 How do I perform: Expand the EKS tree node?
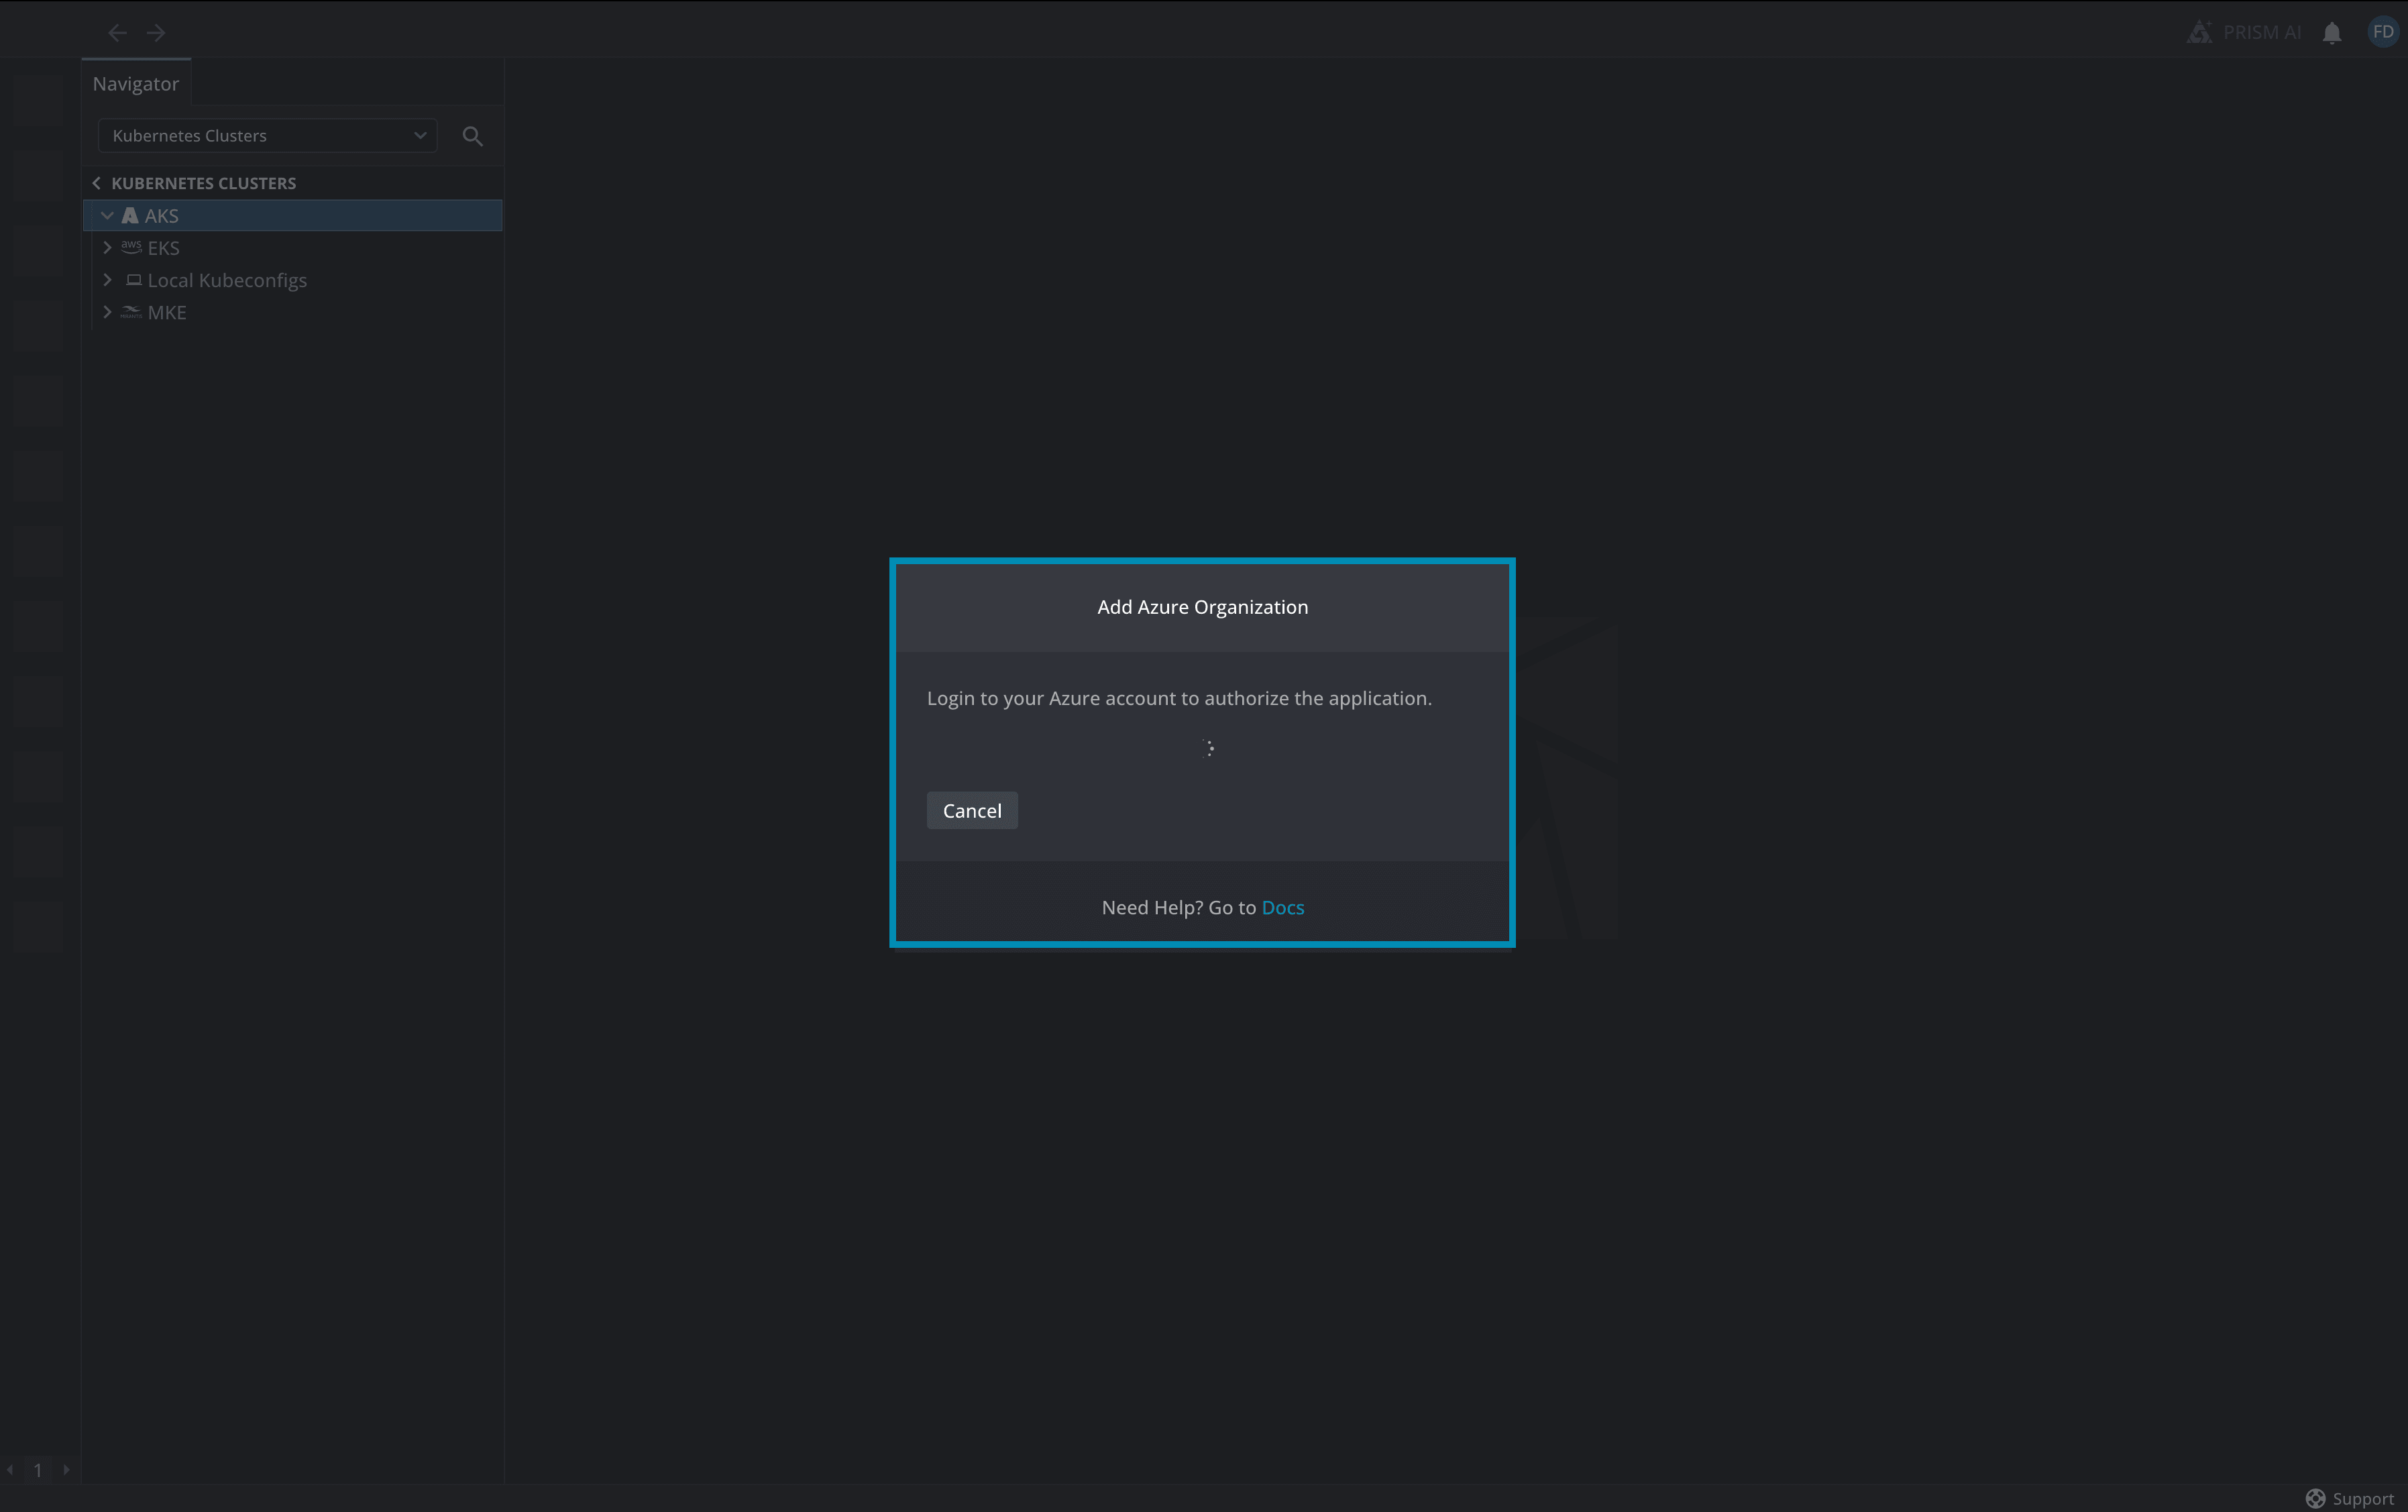107,247
